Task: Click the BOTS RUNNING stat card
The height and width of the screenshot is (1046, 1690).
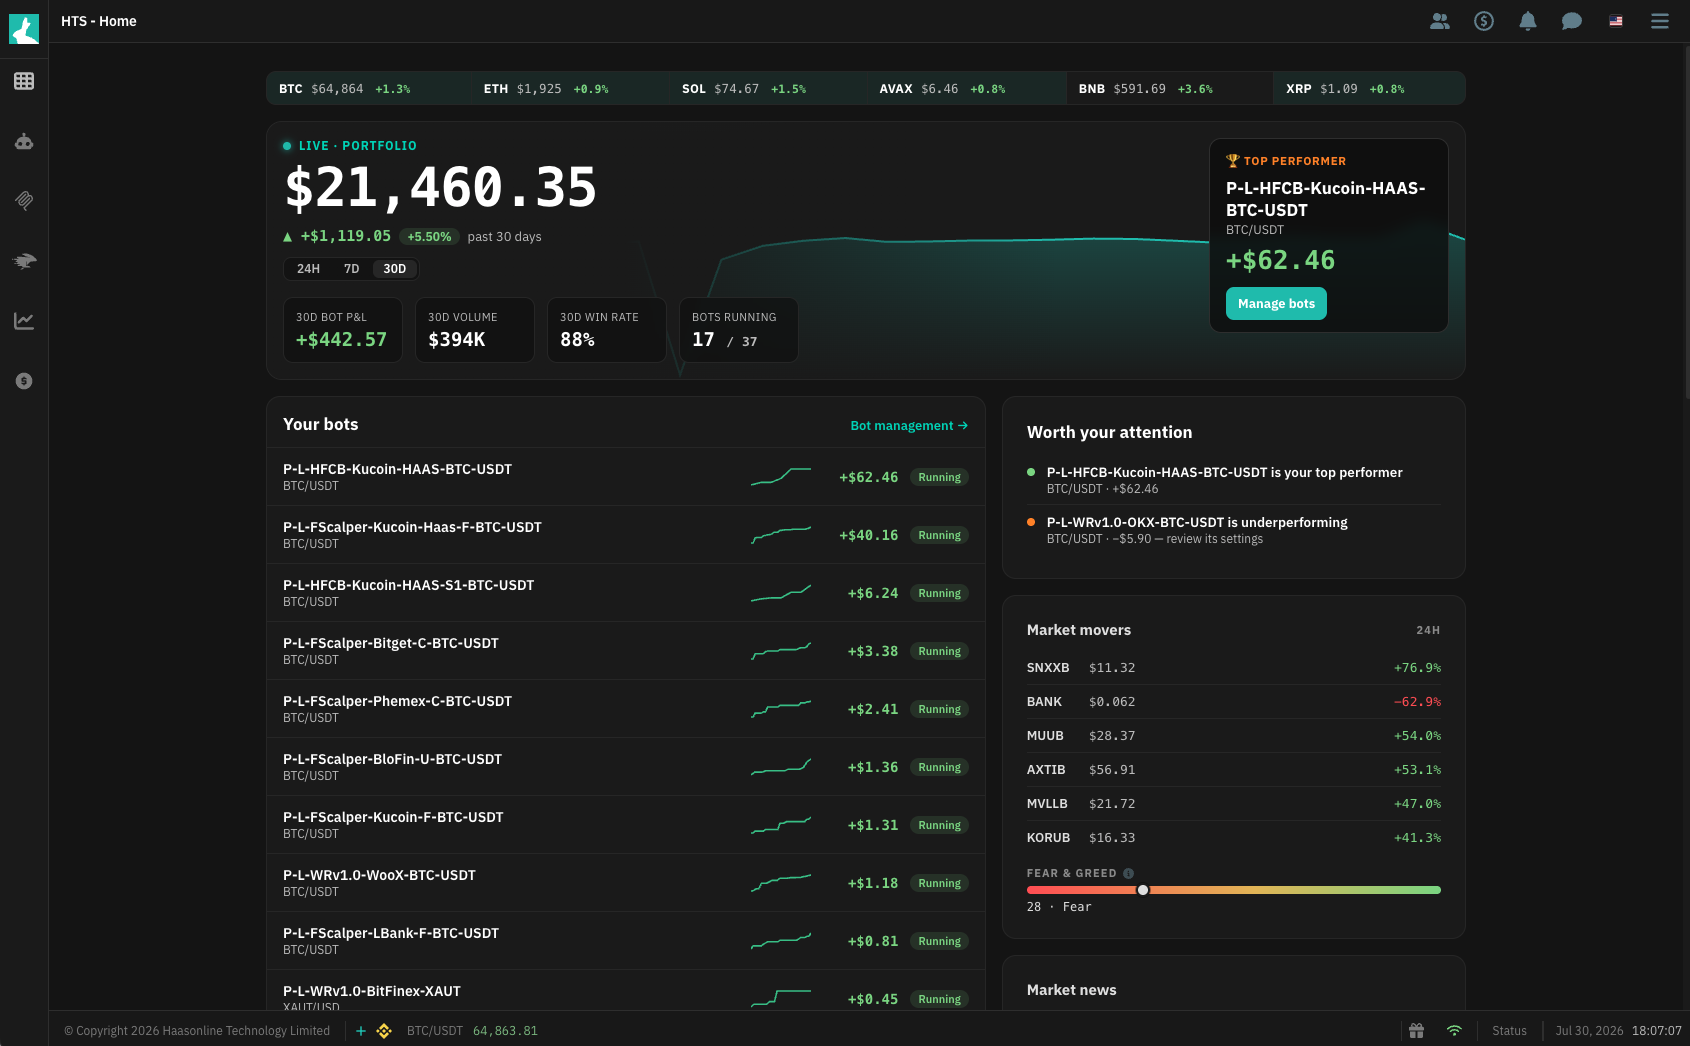Action: [x=739, y=330]
